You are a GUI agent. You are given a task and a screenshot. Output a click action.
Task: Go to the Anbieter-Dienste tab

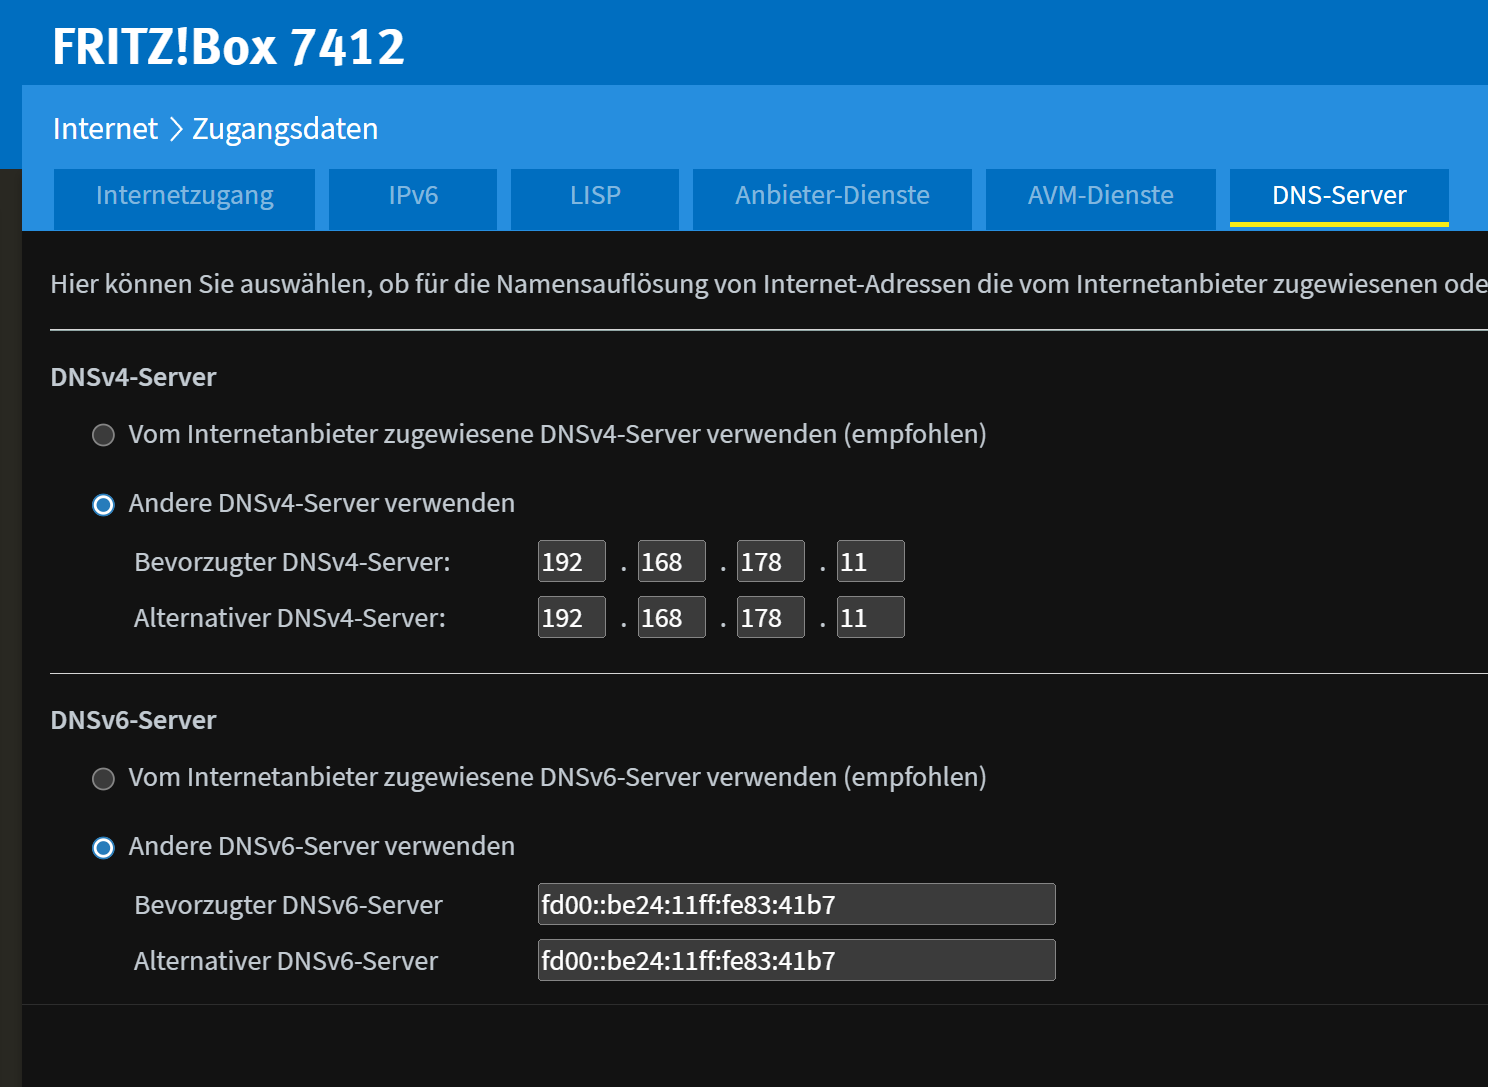click(x=832, y=196)
